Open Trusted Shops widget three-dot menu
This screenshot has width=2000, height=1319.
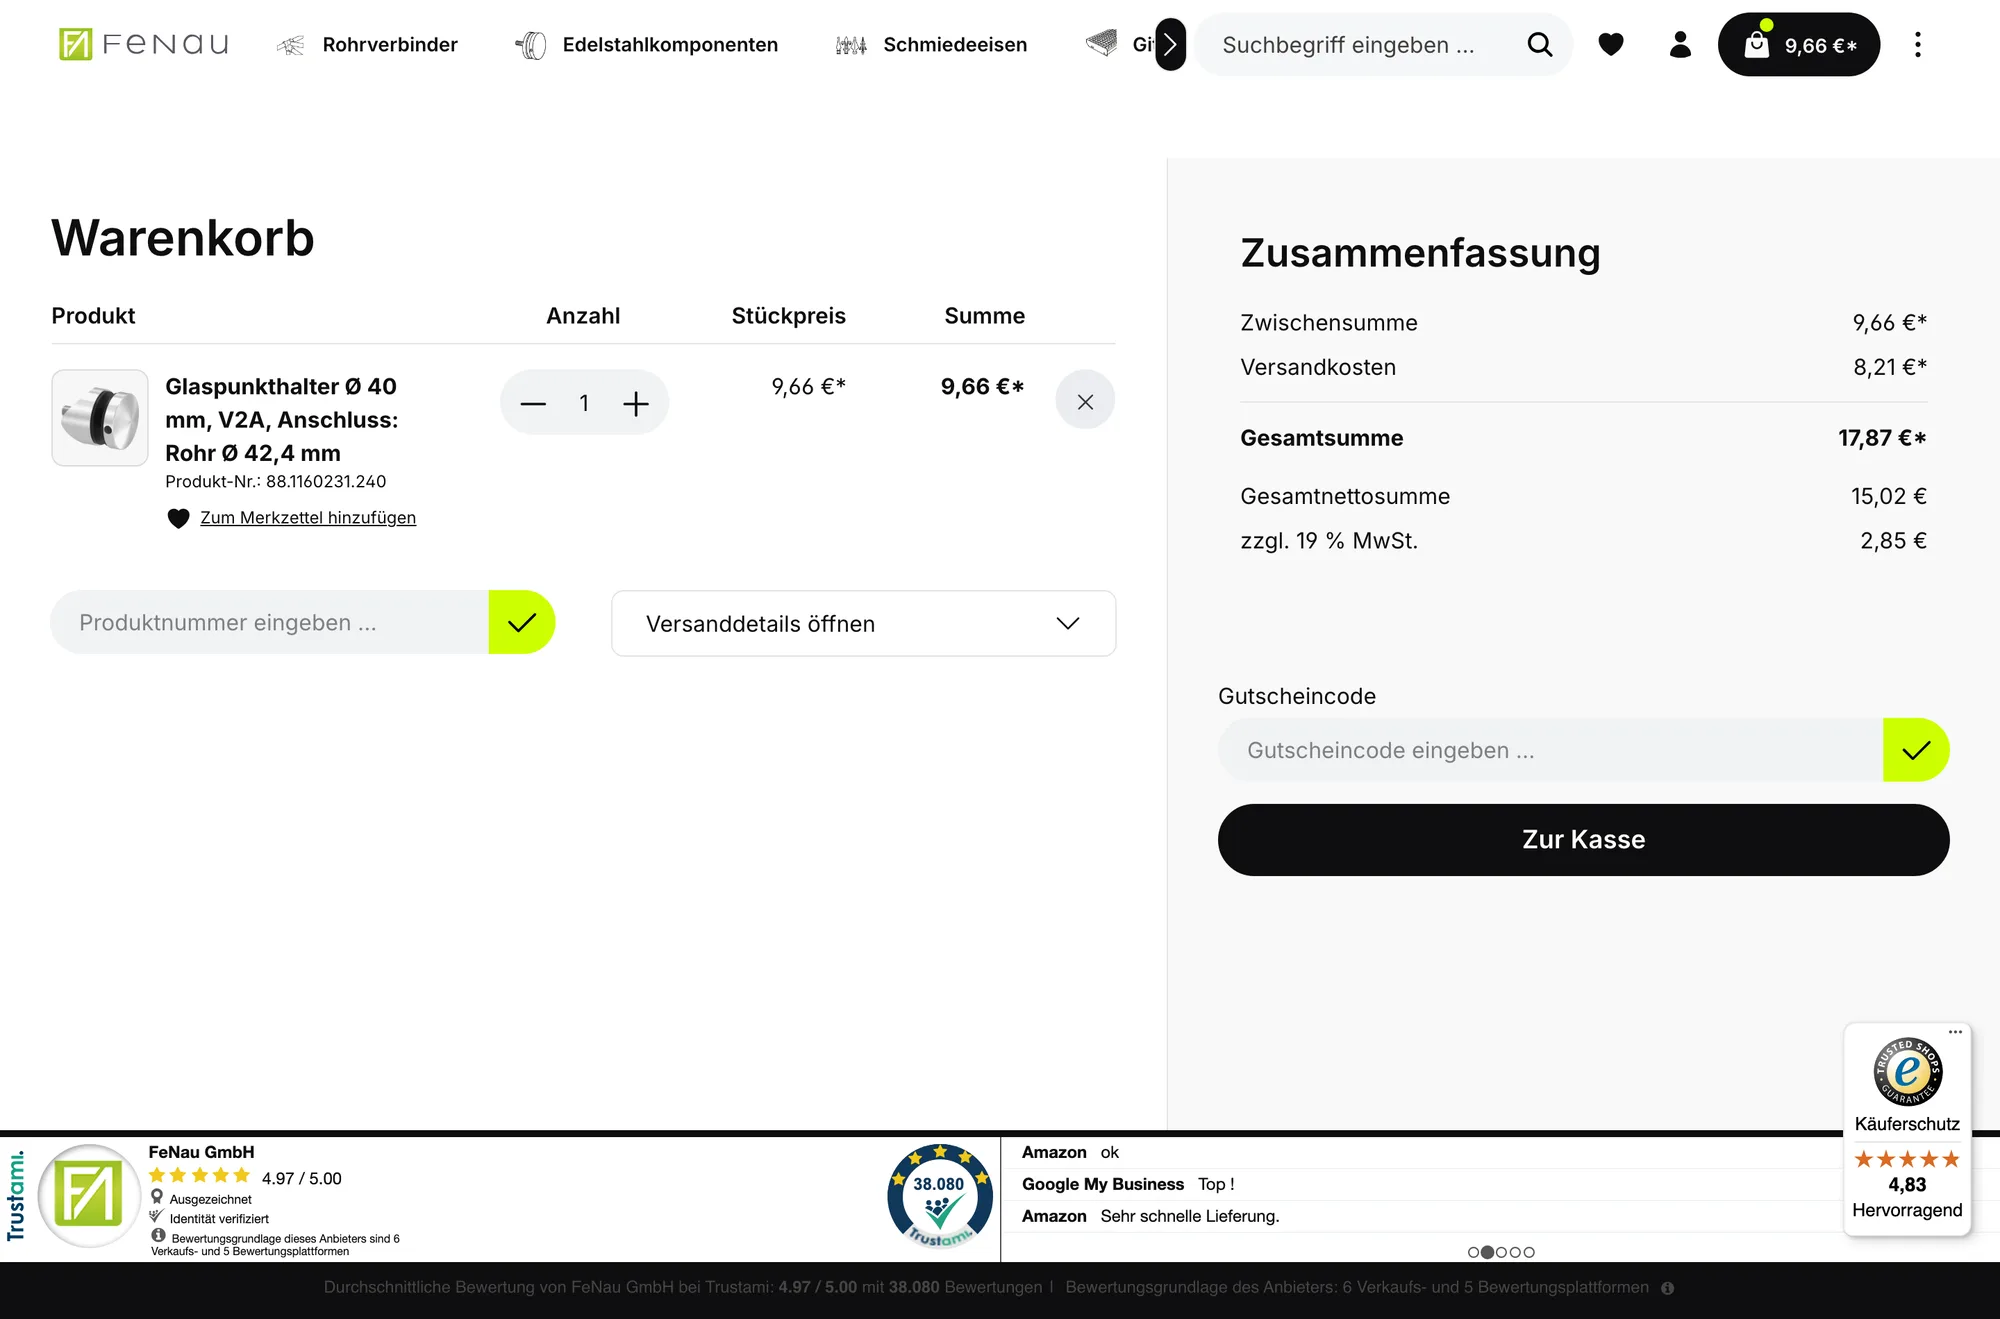1955,1032
